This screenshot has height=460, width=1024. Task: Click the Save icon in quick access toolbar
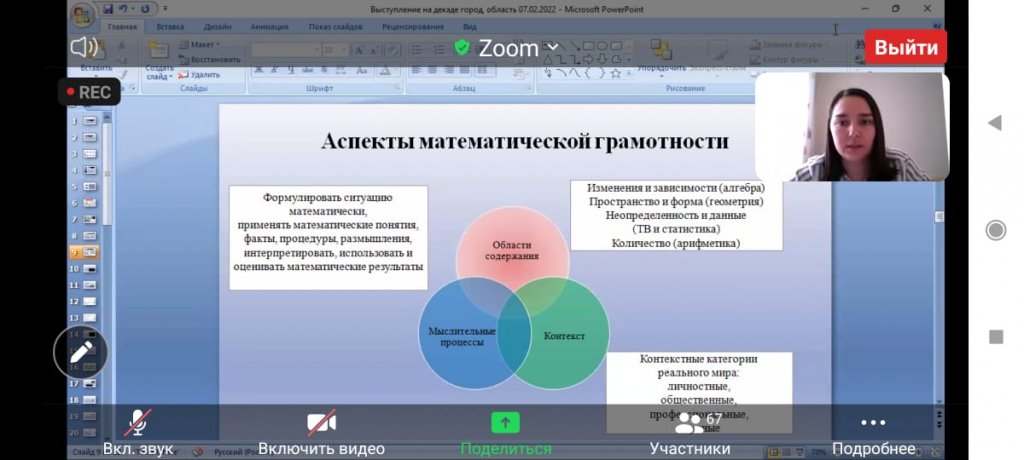106,9
